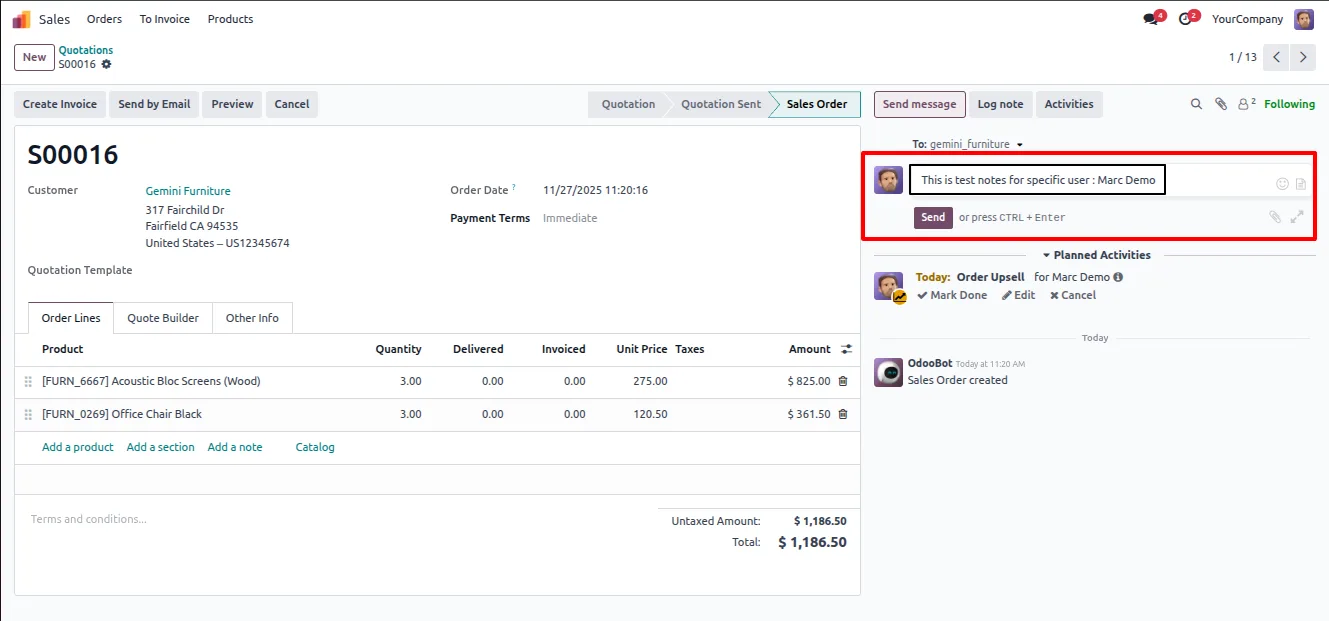The image size is (1329, 621).
Task: Open the activities clock icon
Action: (1187, 19)
